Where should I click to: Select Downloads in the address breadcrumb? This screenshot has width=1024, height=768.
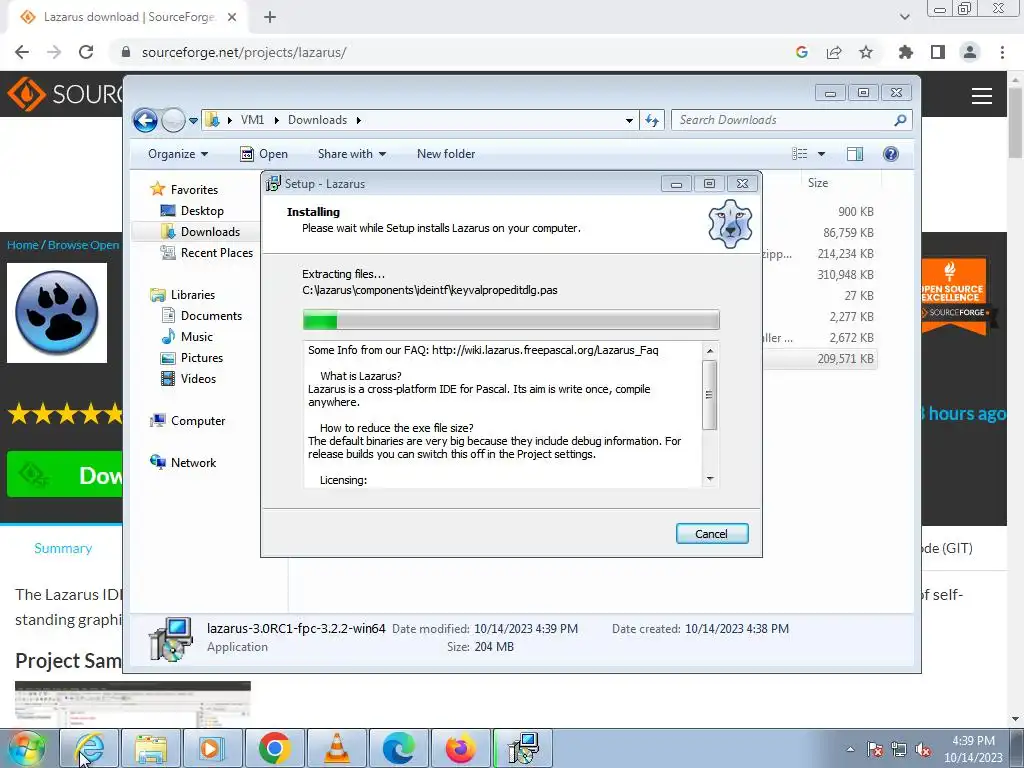point(317,120)
